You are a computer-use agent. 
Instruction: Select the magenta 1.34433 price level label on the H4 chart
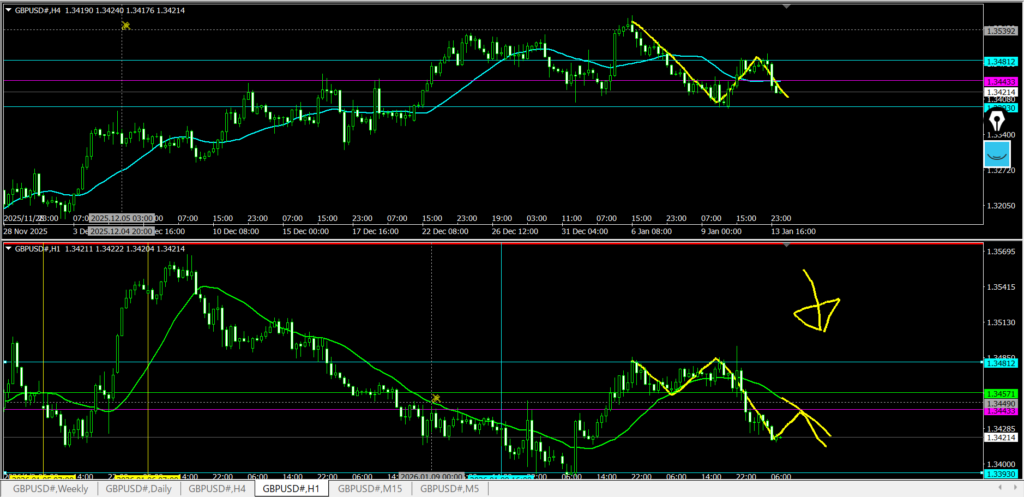point(998,81)
